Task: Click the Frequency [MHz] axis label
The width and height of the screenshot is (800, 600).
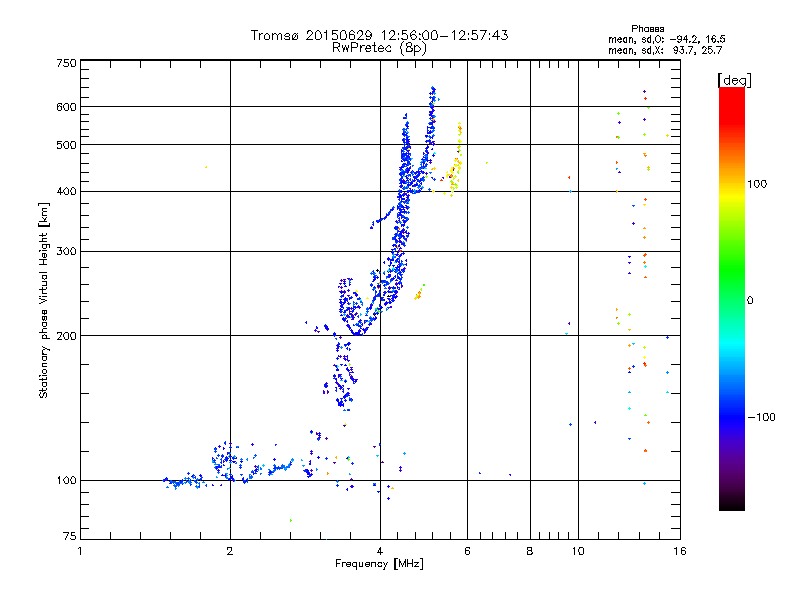Action: pyautogui.click(x=379, y=564)
